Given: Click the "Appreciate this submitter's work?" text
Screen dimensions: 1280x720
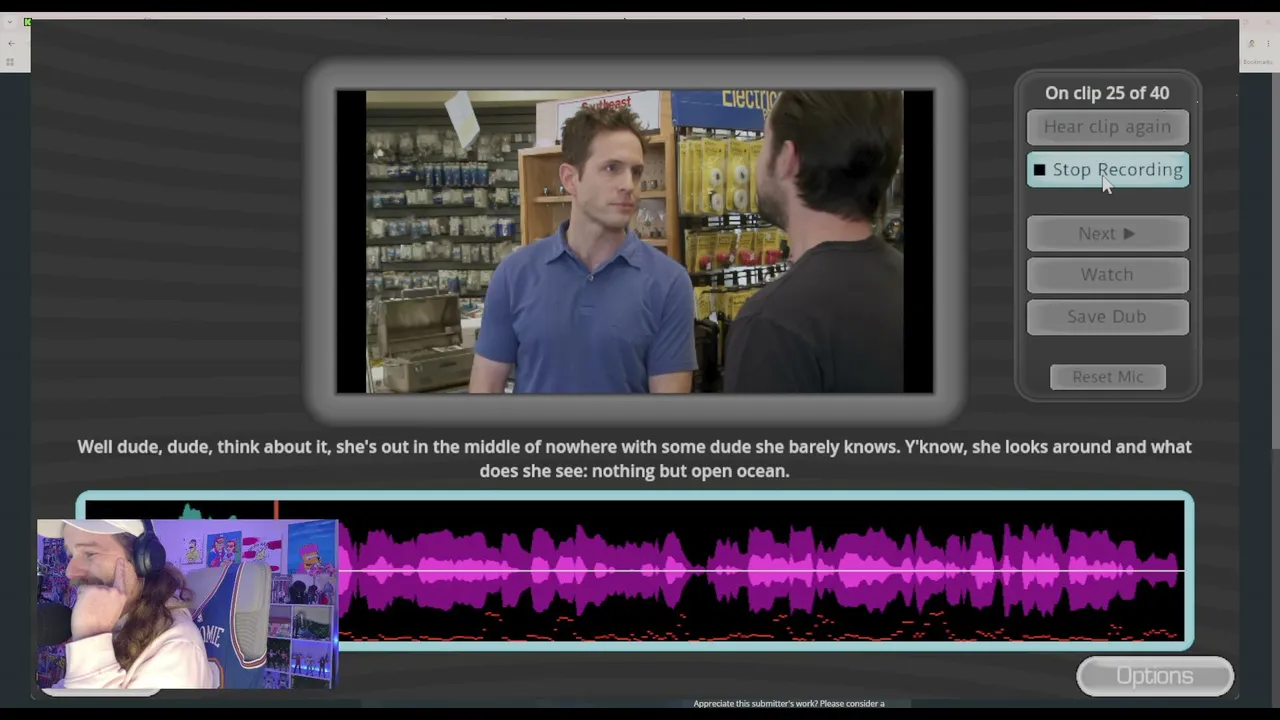Looking at the screenshot, I should tap(789, 704).
